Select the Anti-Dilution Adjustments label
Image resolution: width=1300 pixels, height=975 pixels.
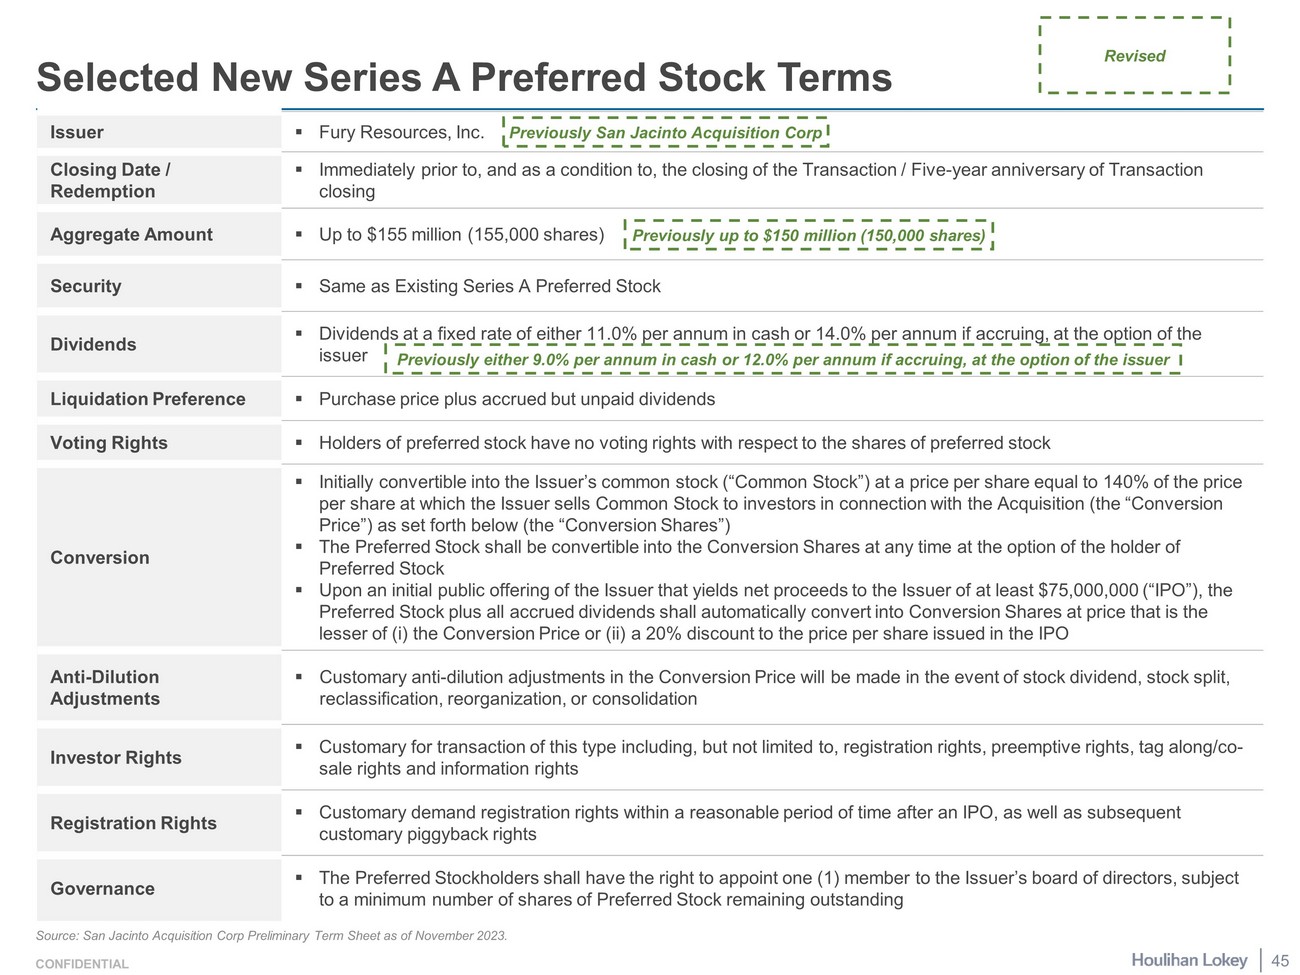[105, 688]
